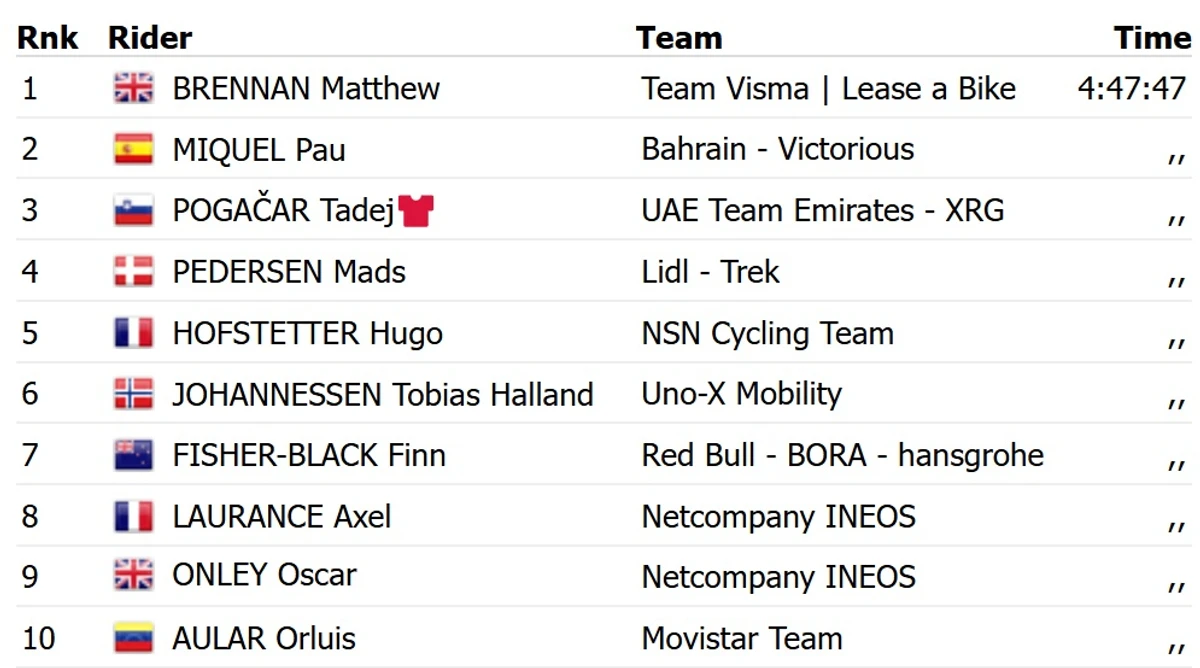The height and width of the screenshot is (668, 1200).
Task: Click the Team column header
Action: [679, 38]
